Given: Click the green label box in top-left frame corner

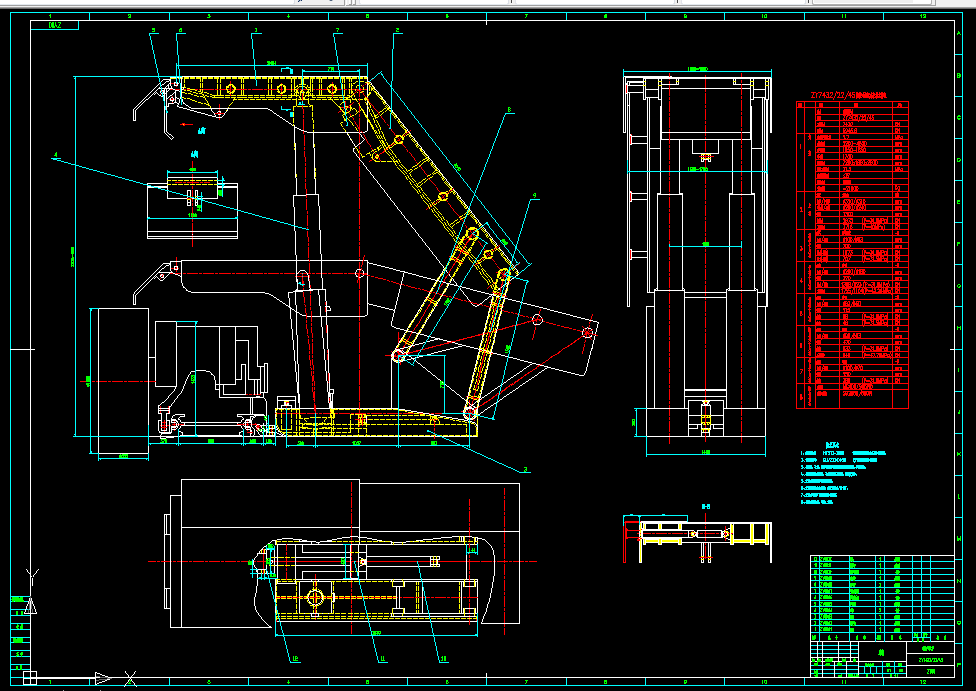Looking at the screenshot, I should 55,26.
